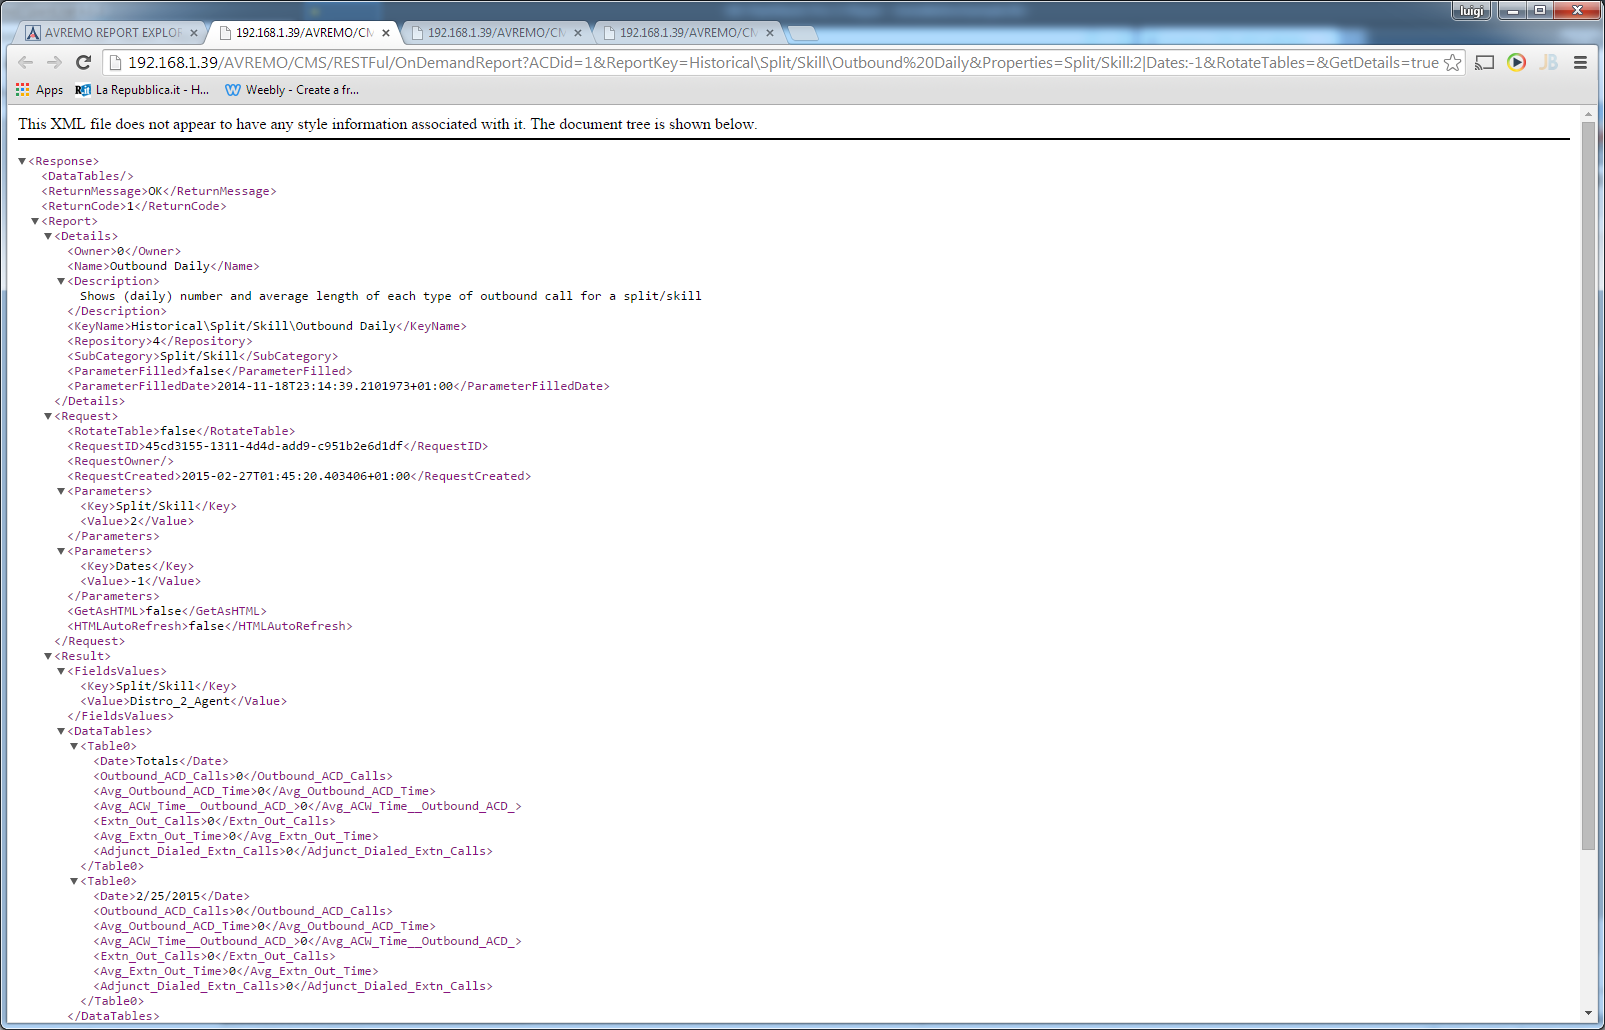Open the Chrome menu (hamburger icon)
The width and height of the screenshot is (1605, 1030).
click(x=1581, y=62)
